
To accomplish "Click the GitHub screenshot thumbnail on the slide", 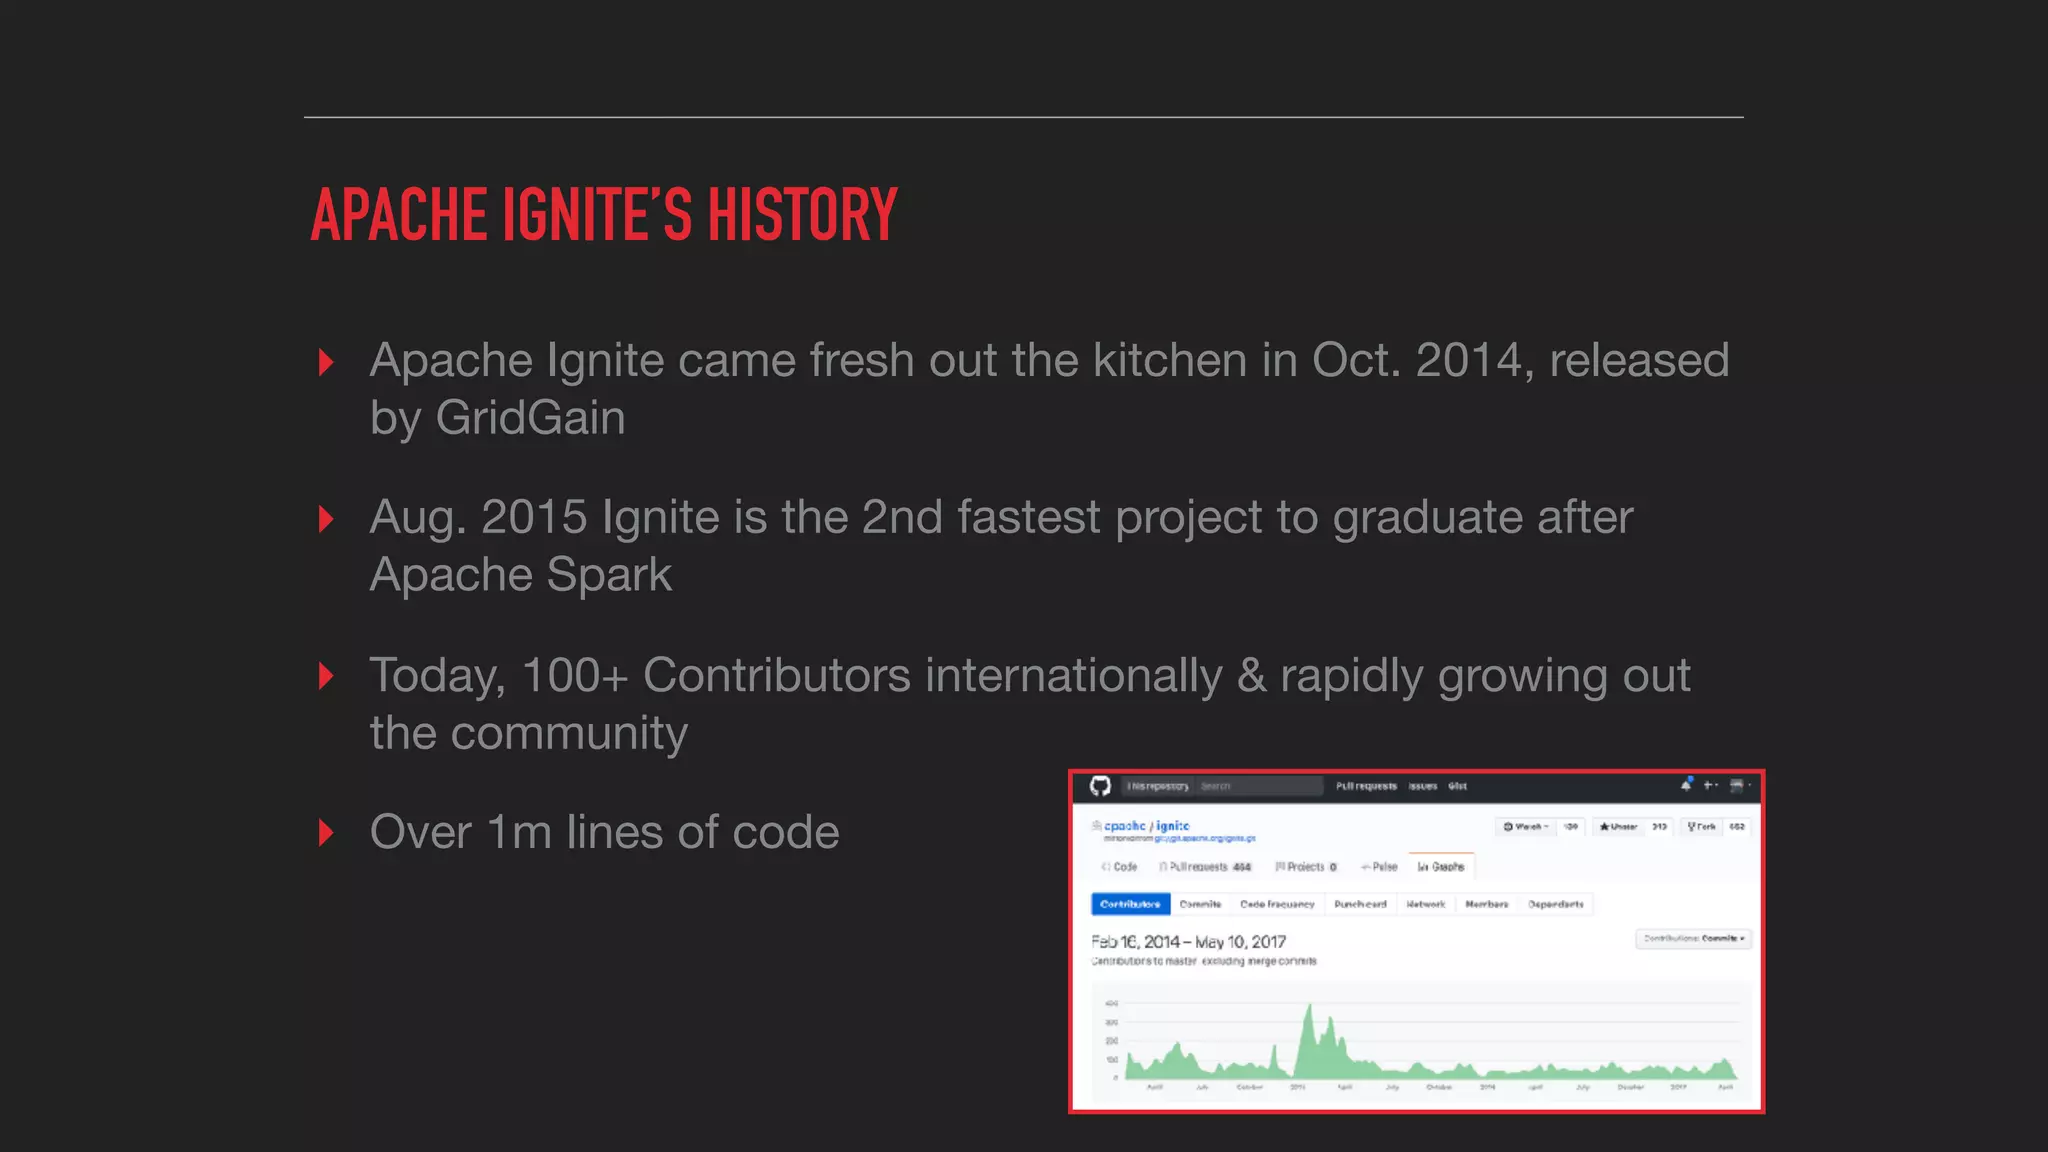I will coord(1416,941).
